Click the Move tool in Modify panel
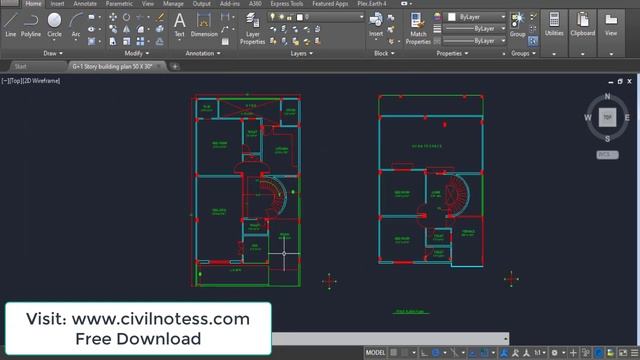The image size is (640, 360). (x=113, y=17)
